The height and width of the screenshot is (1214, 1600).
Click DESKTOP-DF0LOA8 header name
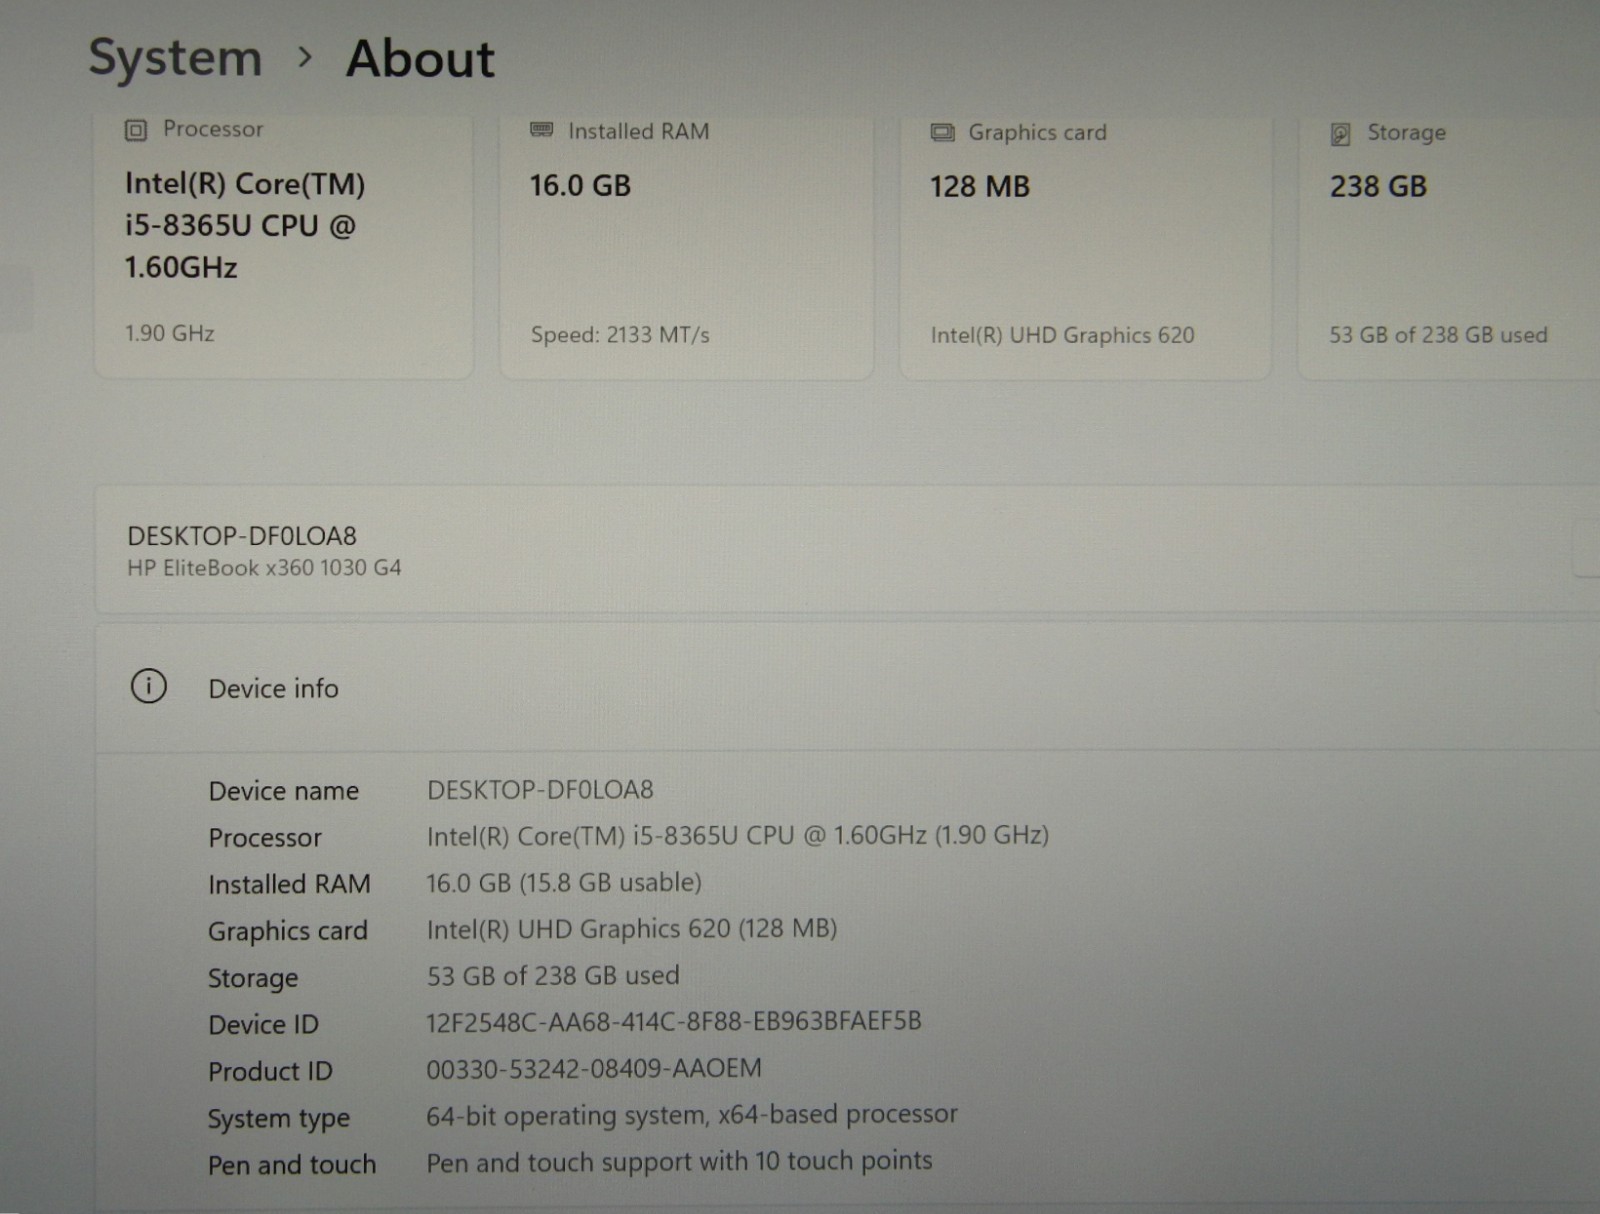pos(242,536)
